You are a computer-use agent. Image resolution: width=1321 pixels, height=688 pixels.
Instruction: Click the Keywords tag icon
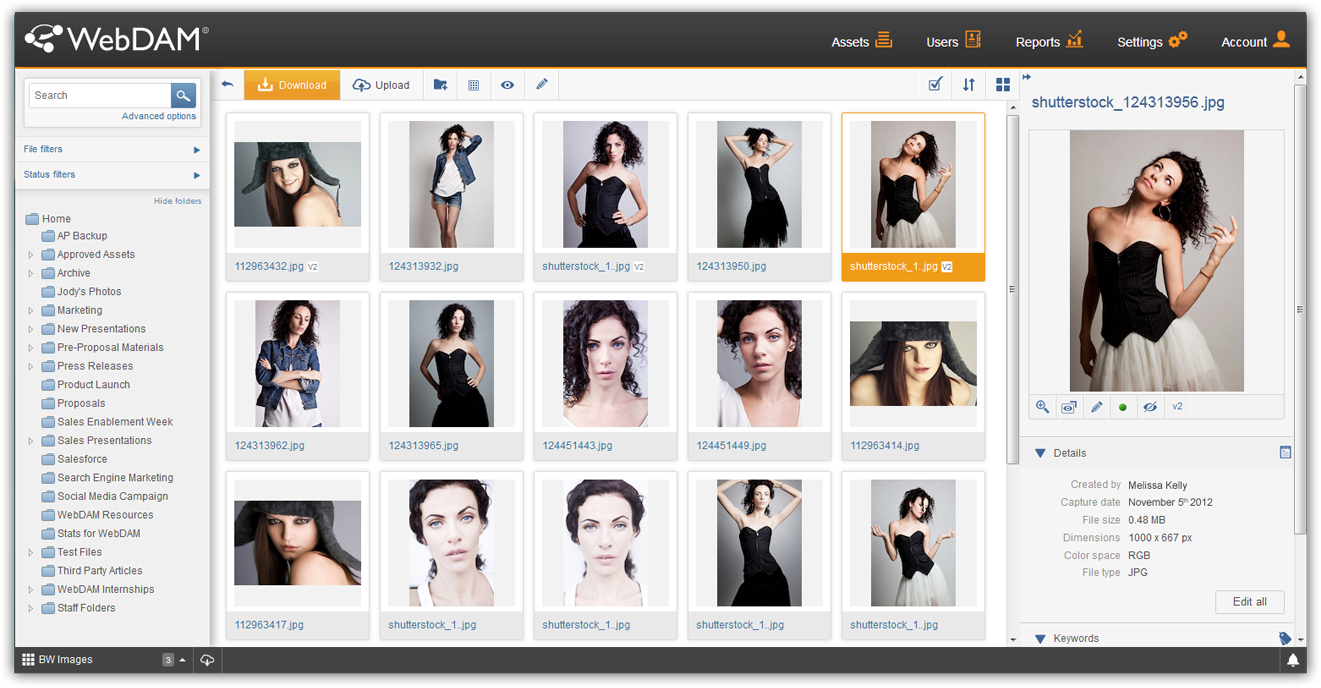[1285, 638]
